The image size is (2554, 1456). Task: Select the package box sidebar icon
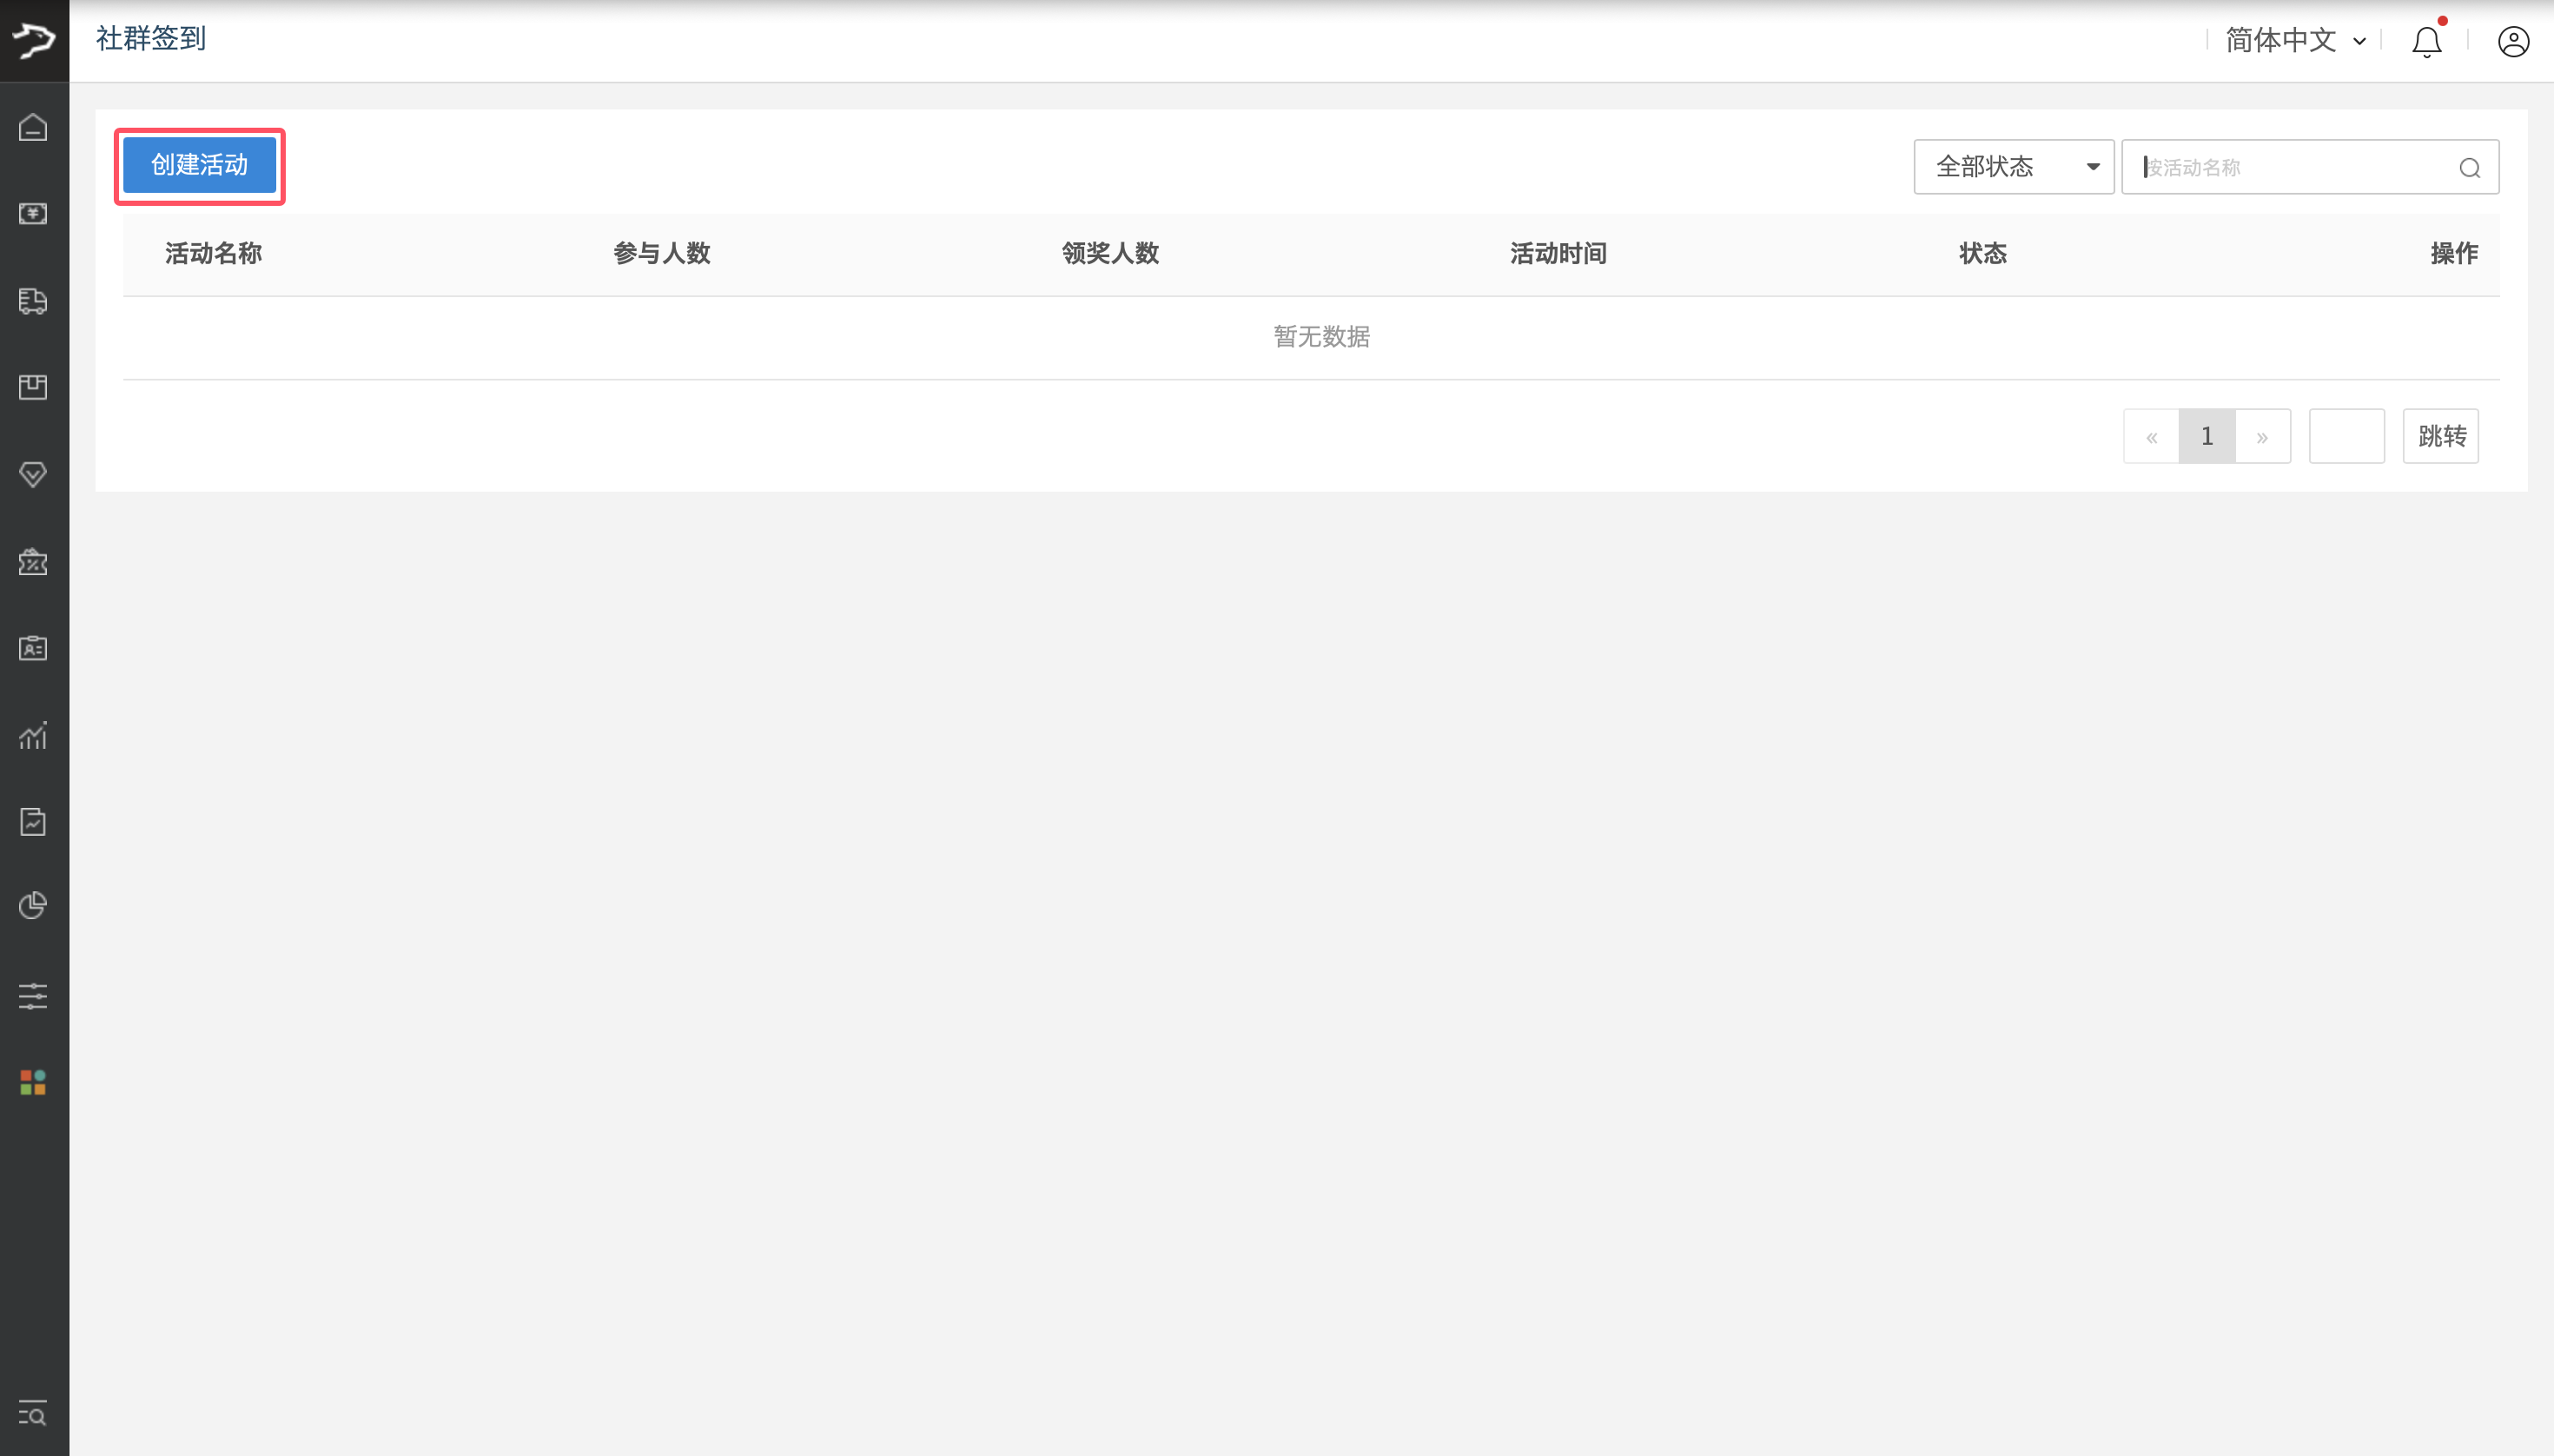[33, 387]
